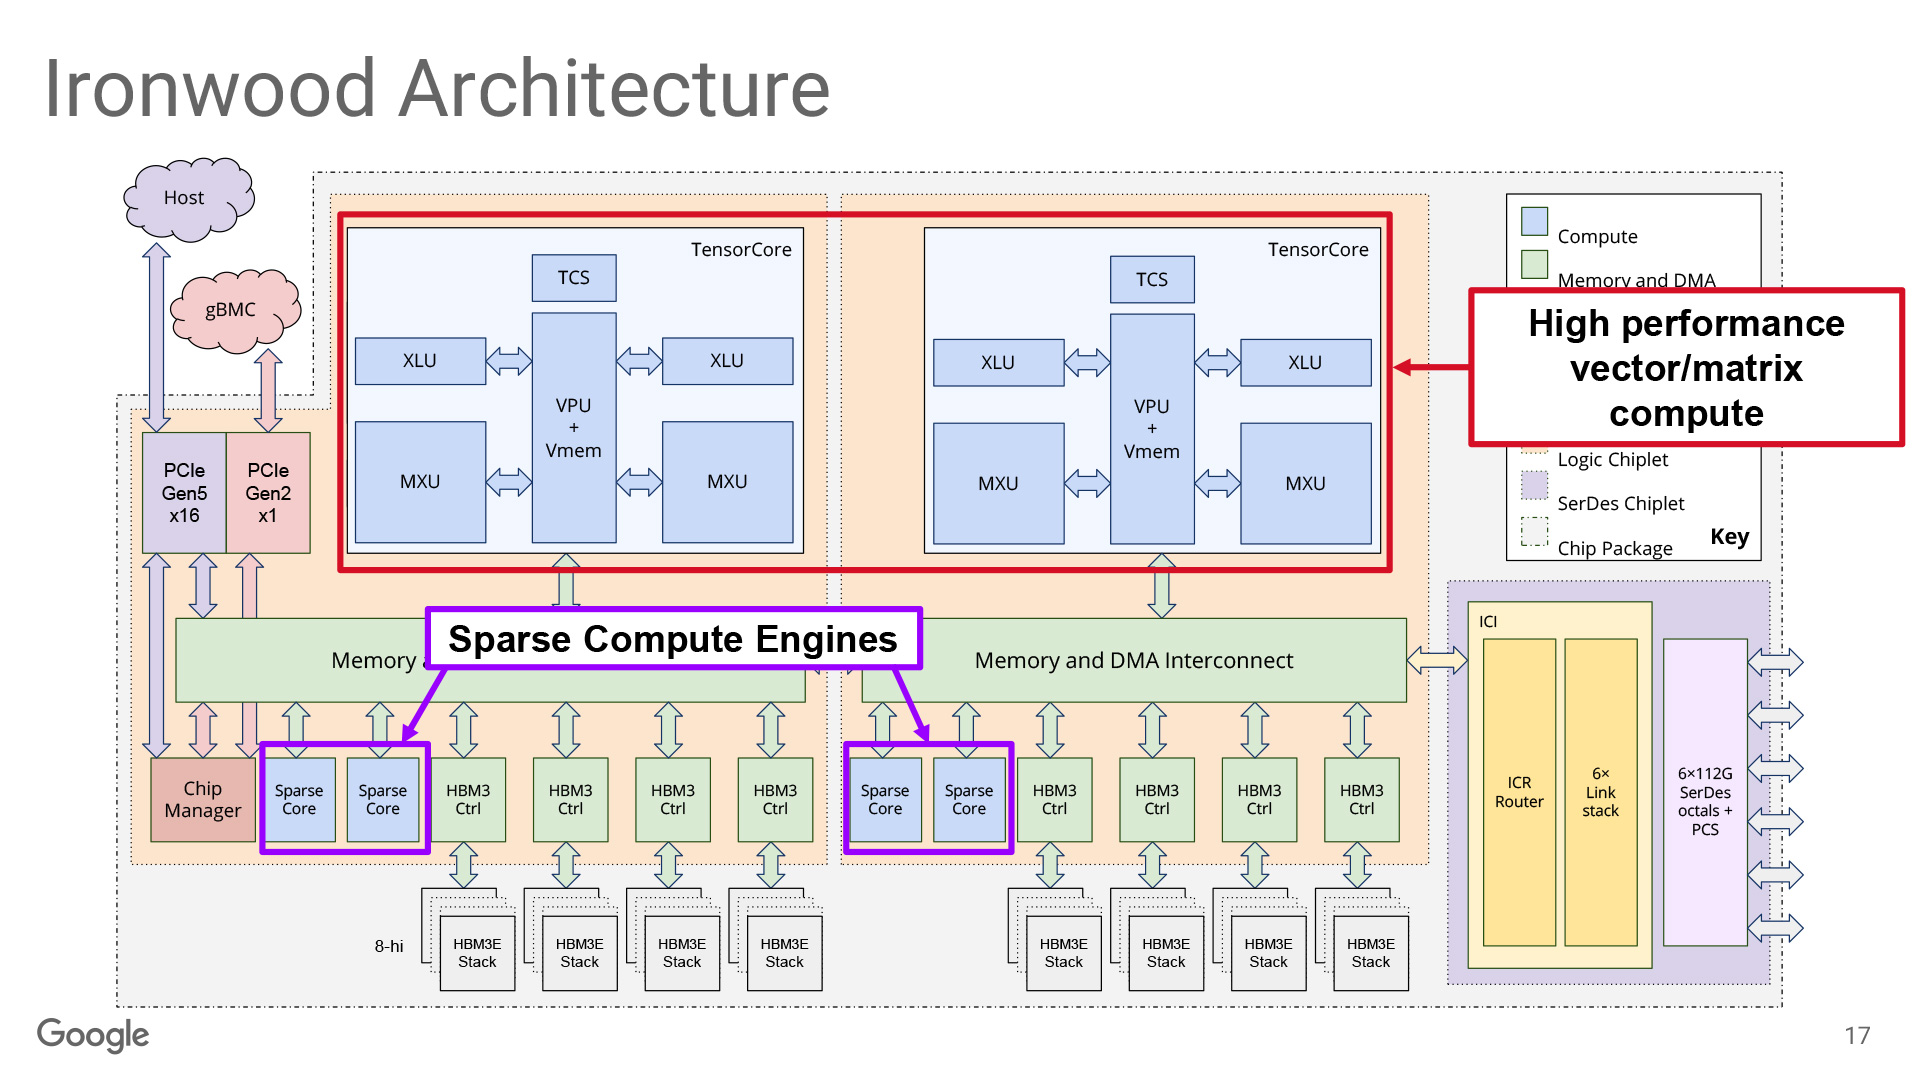Click the Sparse Compute Engines callout label

point(673,639)
